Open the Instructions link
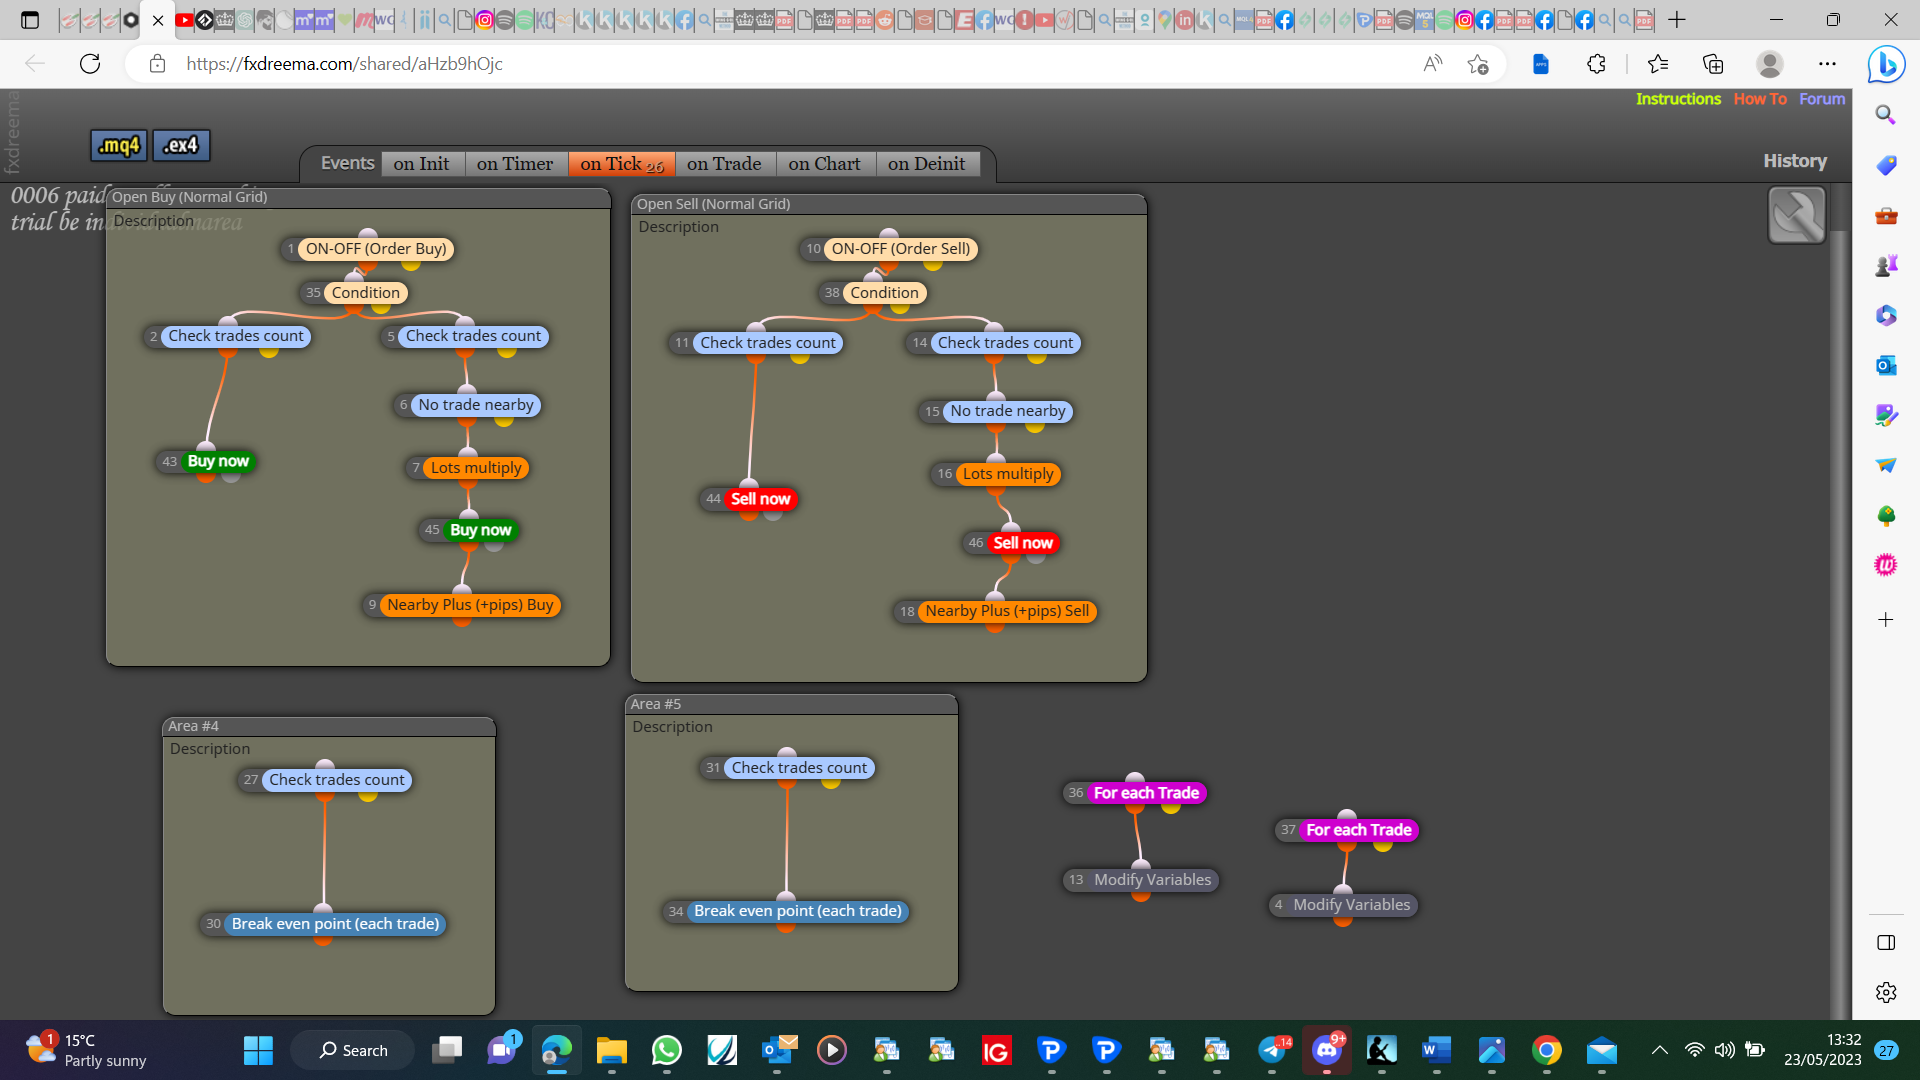1920x1080 pixels. [x=1678, y=99]
